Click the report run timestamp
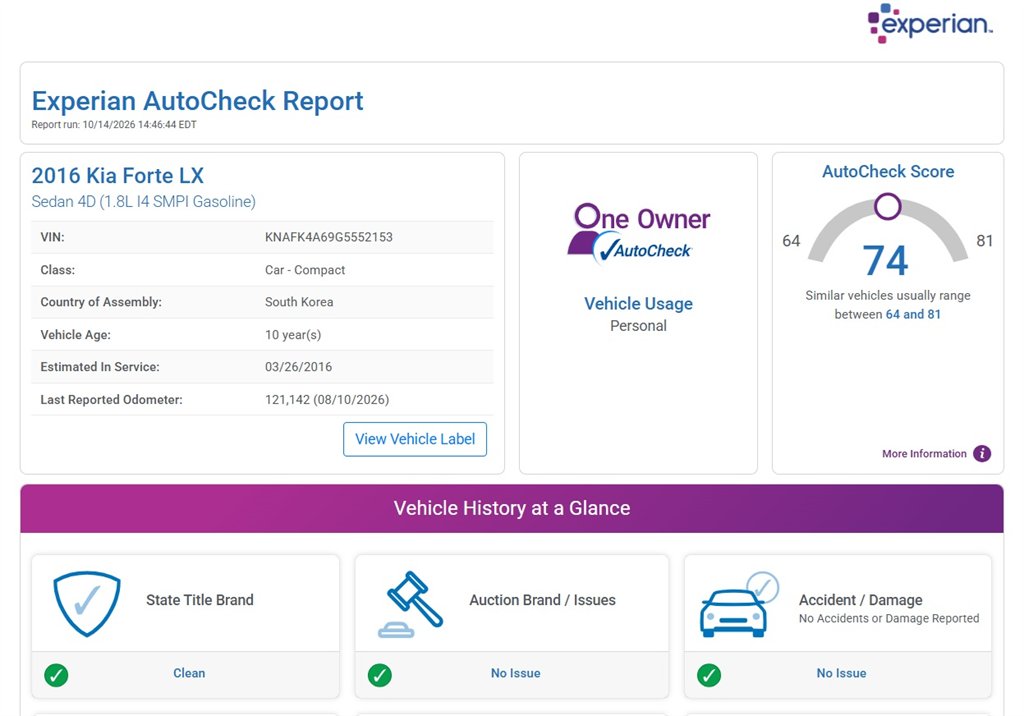This screenshot has width=1024, height=716. point(114,125)
